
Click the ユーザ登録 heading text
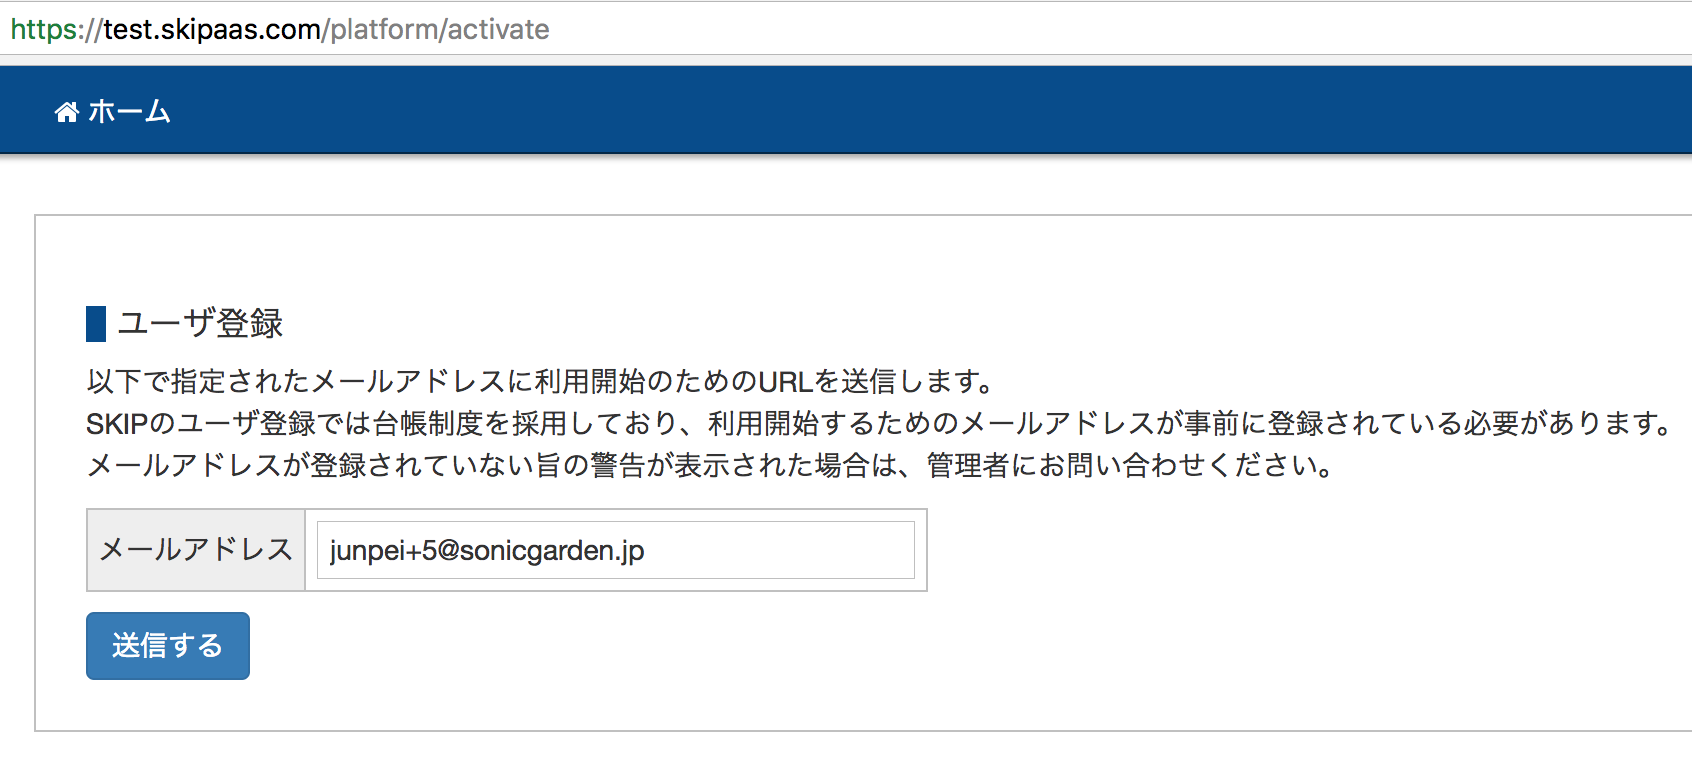click(200, 324)
